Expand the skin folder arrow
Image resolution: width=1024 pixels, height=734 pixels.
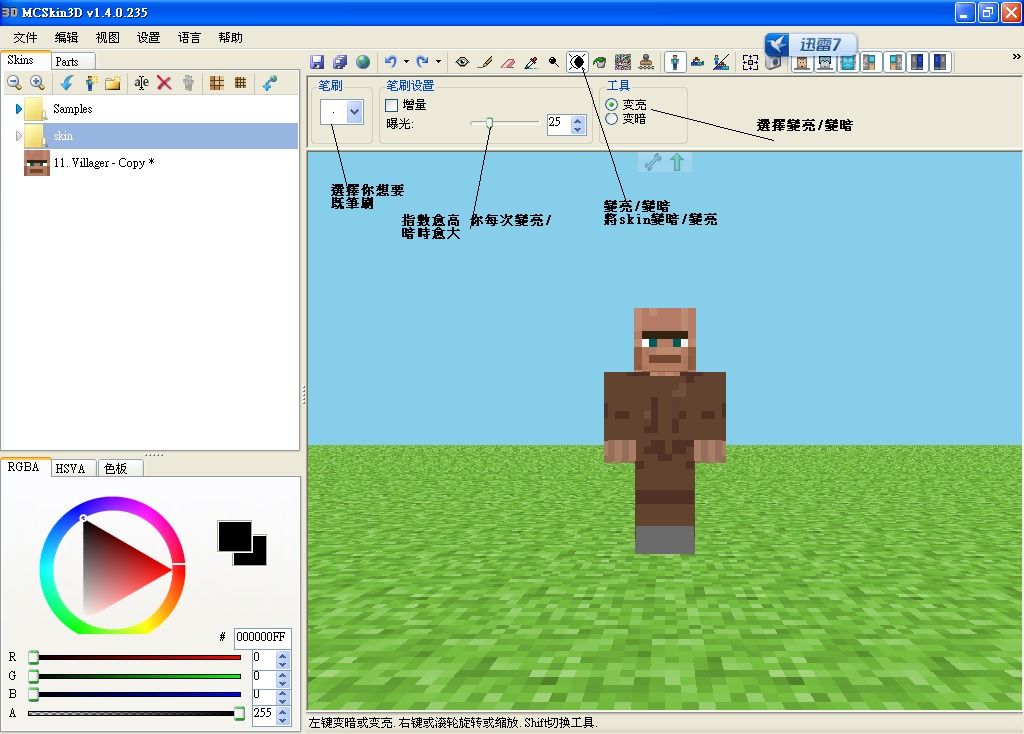point(19,136)
